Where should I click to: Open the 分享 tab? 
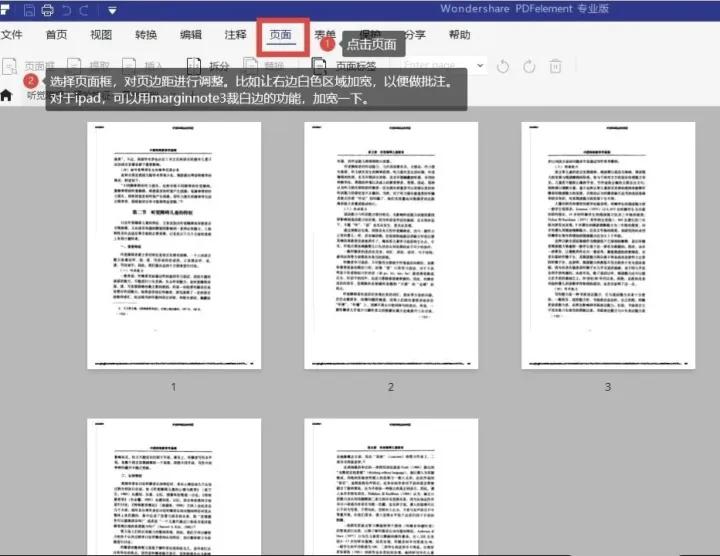[x=415, y=34]
